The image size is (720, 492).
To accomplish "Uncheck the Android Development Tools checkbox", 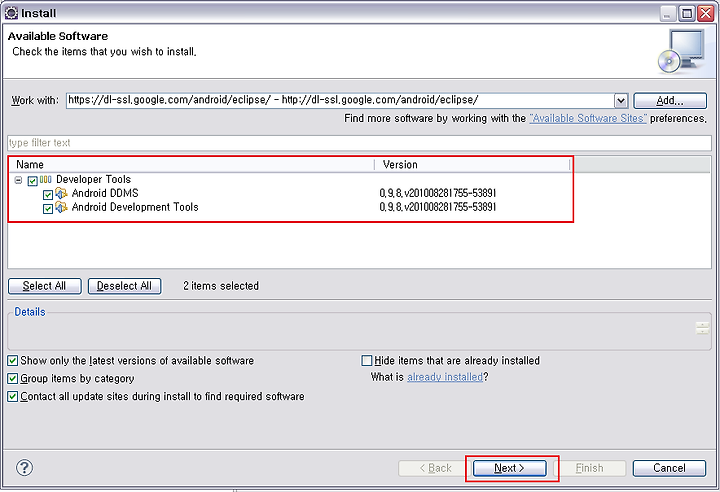I will tap(48, 209).
